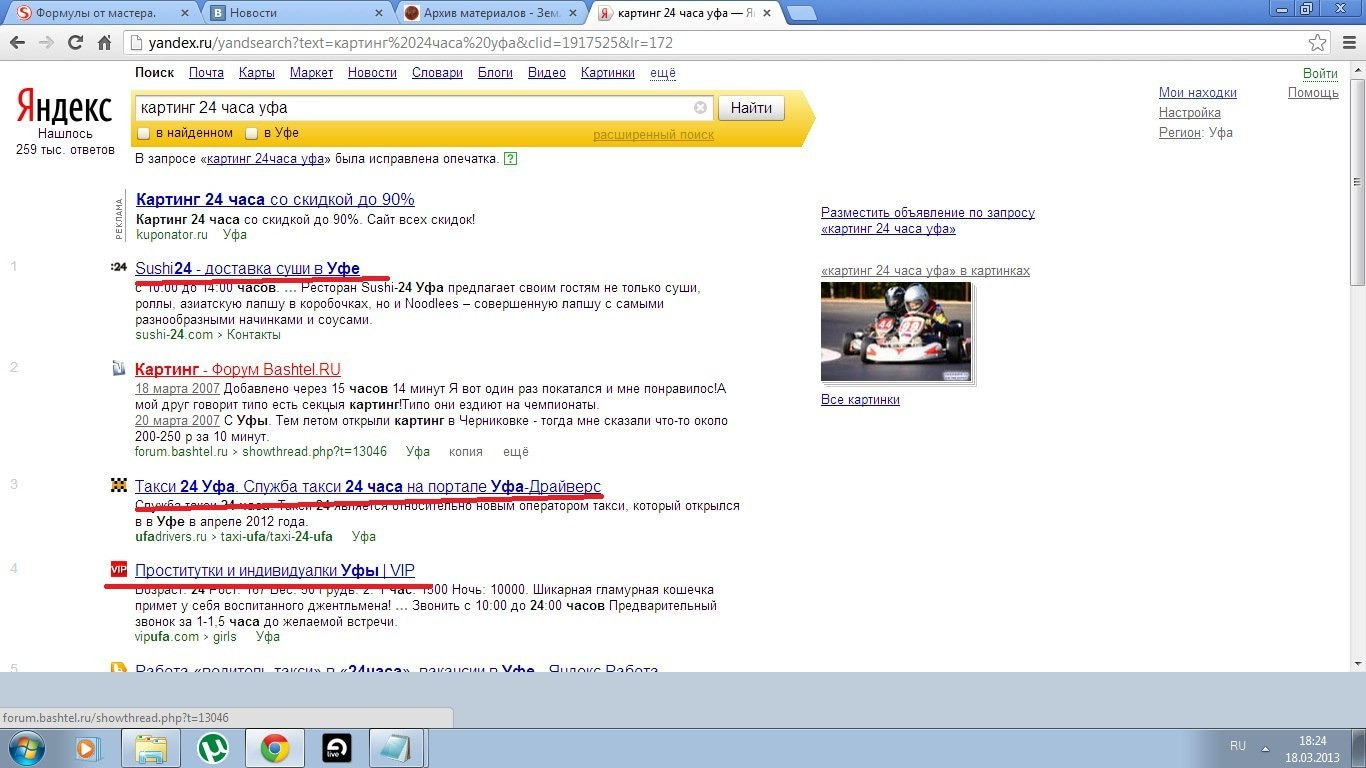Go back with the browser Back arrow
This screenshot has width=1366, height=768.
coord(18,44)
